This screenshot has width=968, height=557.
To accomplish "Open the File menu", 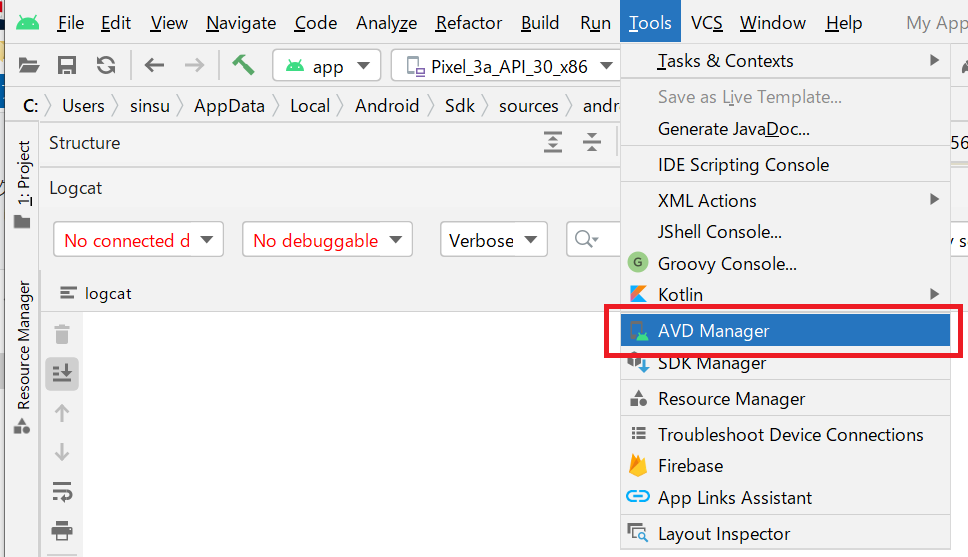I will click(70, 23).
